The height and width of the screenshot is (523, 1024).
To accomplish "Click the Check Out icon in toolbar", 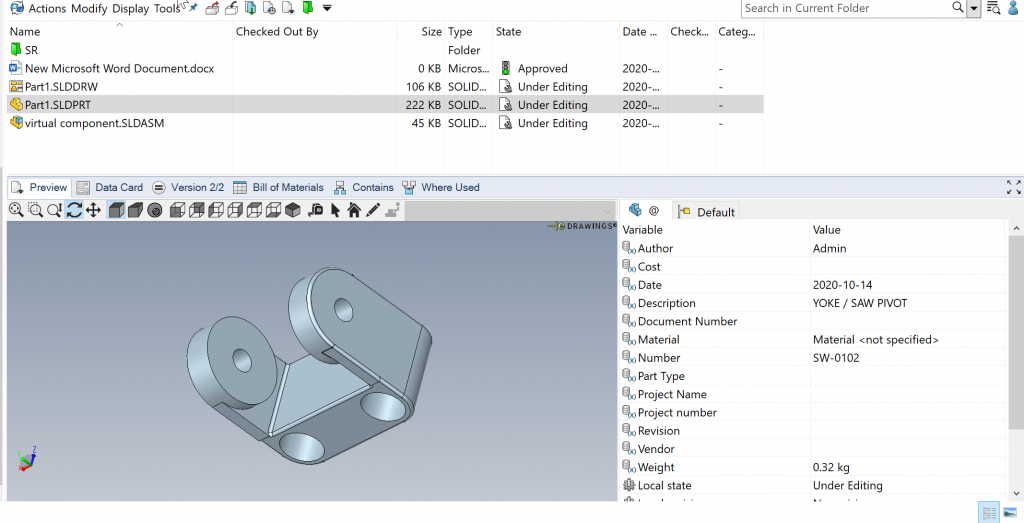I will 213,8.
